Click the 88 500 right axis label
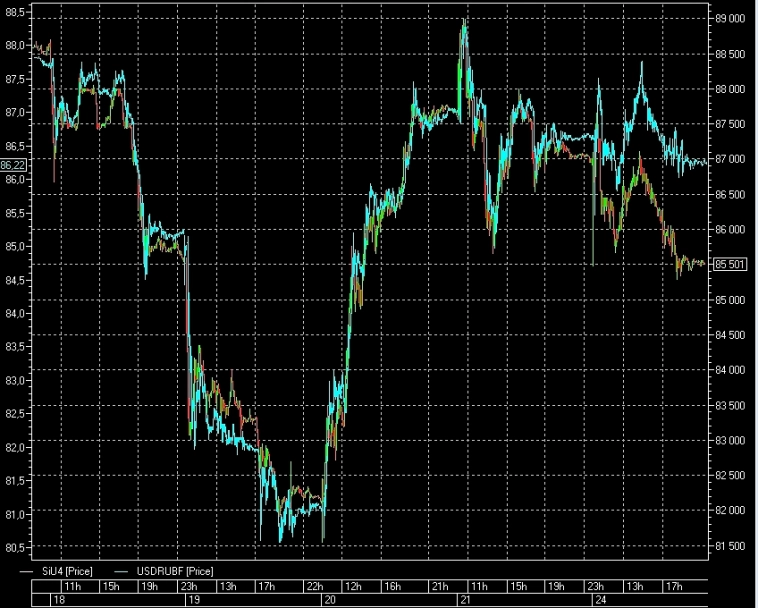Image resolution: width=758 pixels, height=608 pixels. point(730,54)
